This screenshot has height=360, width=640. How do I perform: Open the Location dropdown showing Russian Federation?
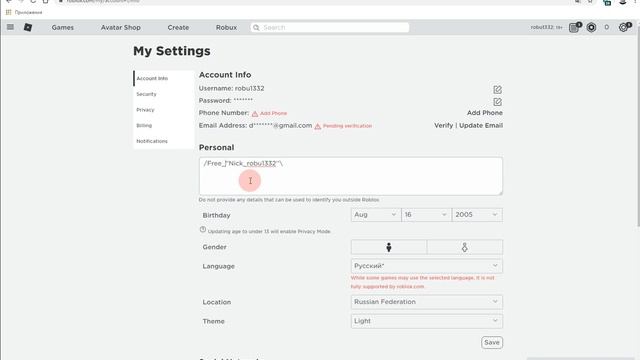(x=427, y=302)
